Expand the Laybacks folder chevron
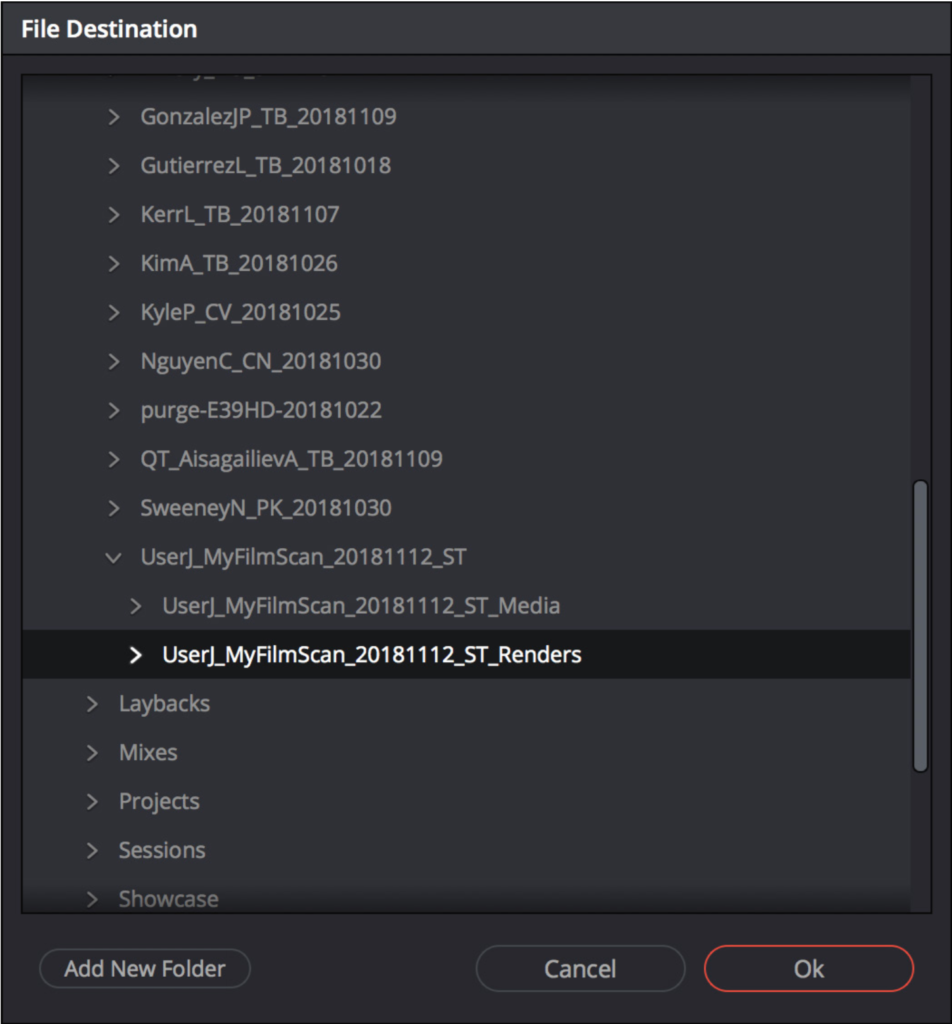Viewport: 952px width, 1024px height. (x=92, y=704)
